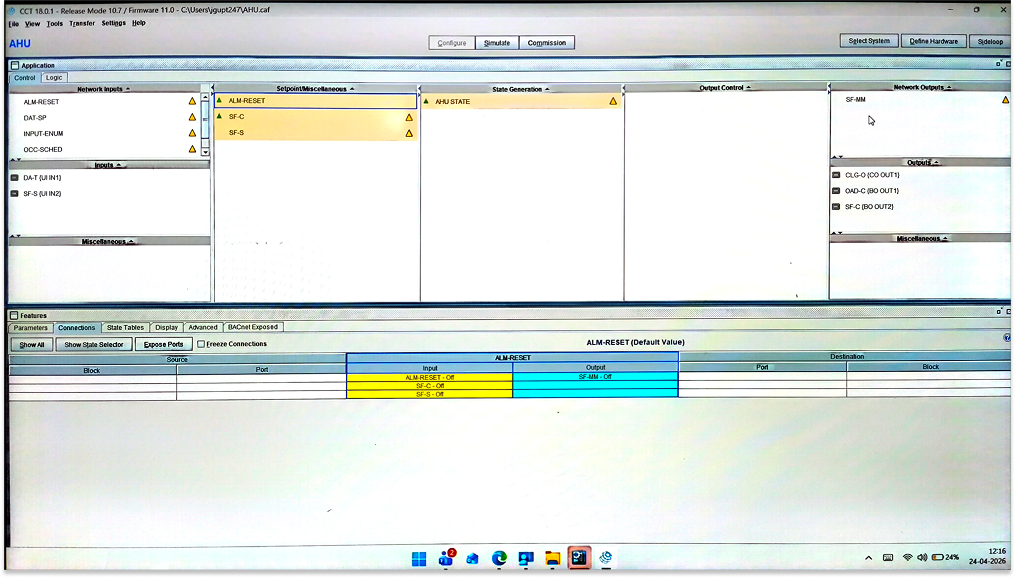Click the warning icon beside OCC-SCHED
This screenshot has height=578, width=1015.
192,149
